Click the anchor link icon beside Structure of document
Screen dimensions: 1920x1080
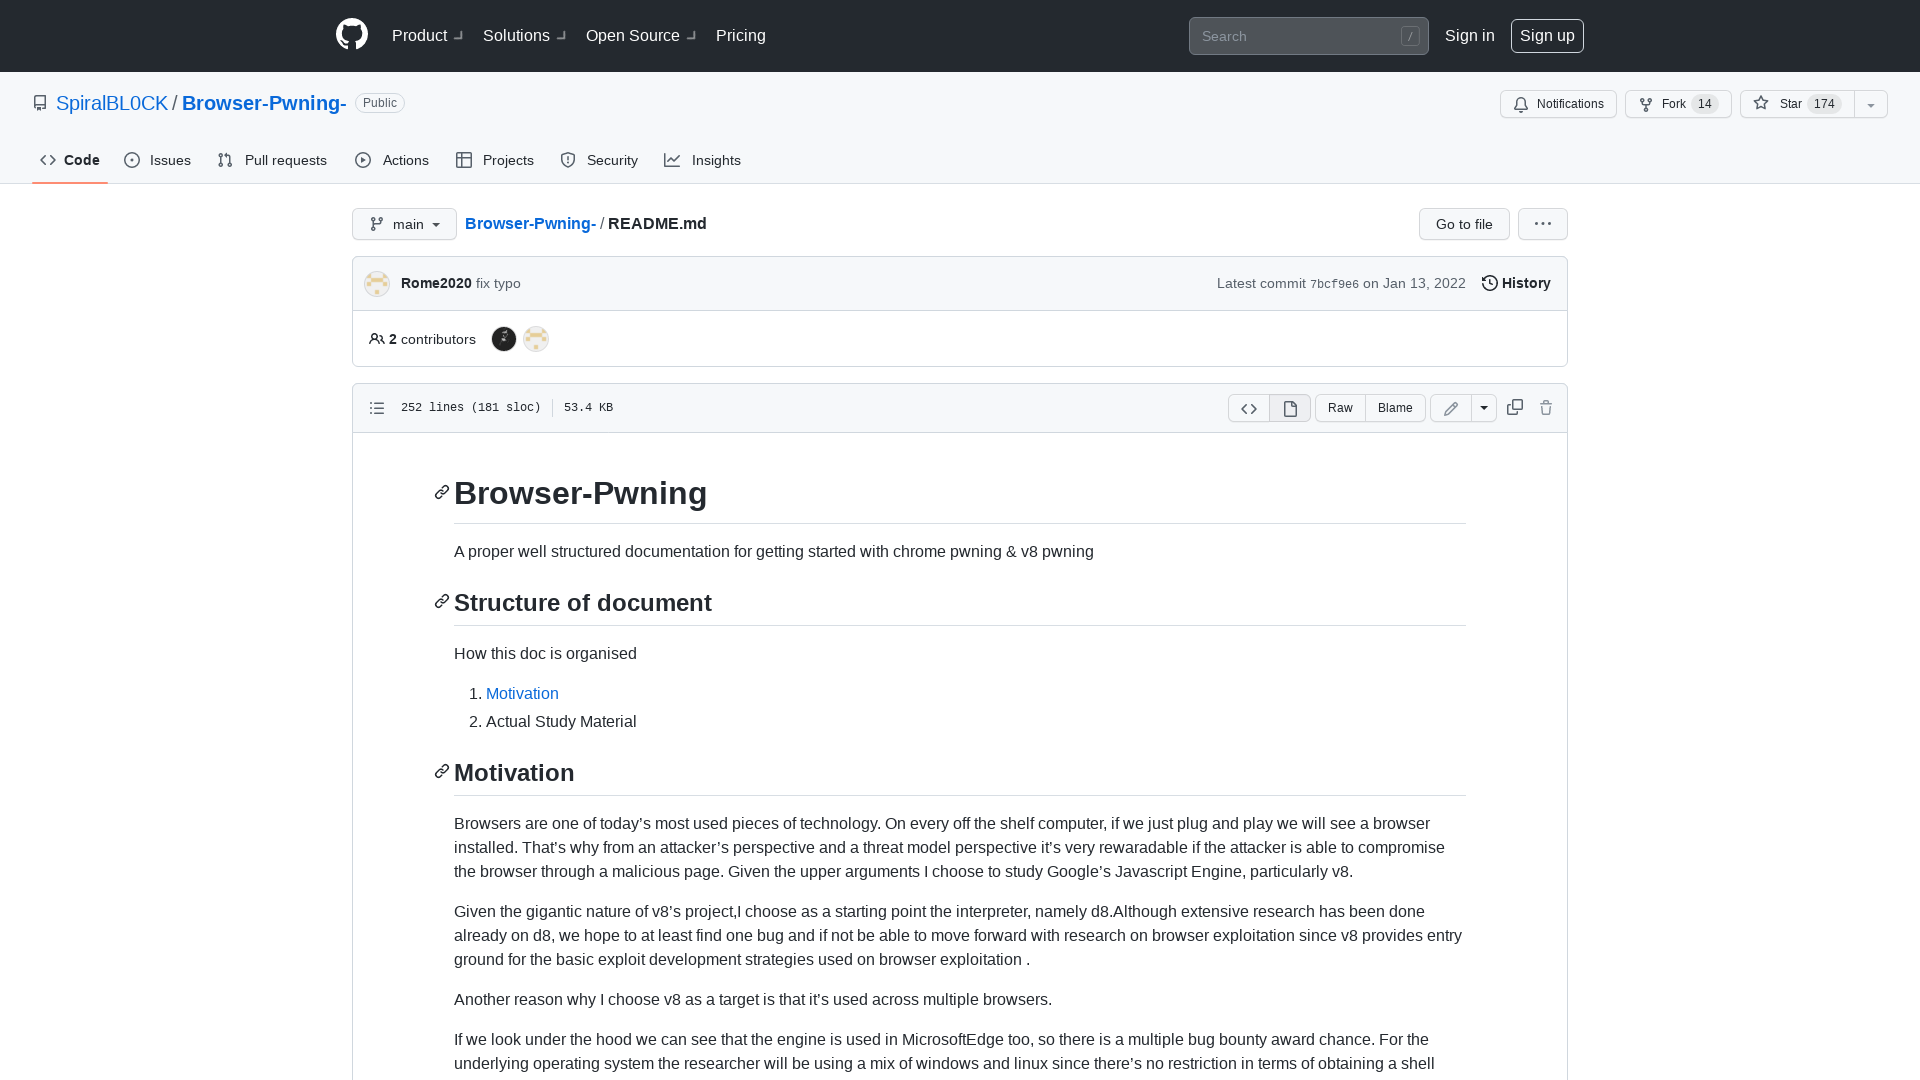coord(442,601)
